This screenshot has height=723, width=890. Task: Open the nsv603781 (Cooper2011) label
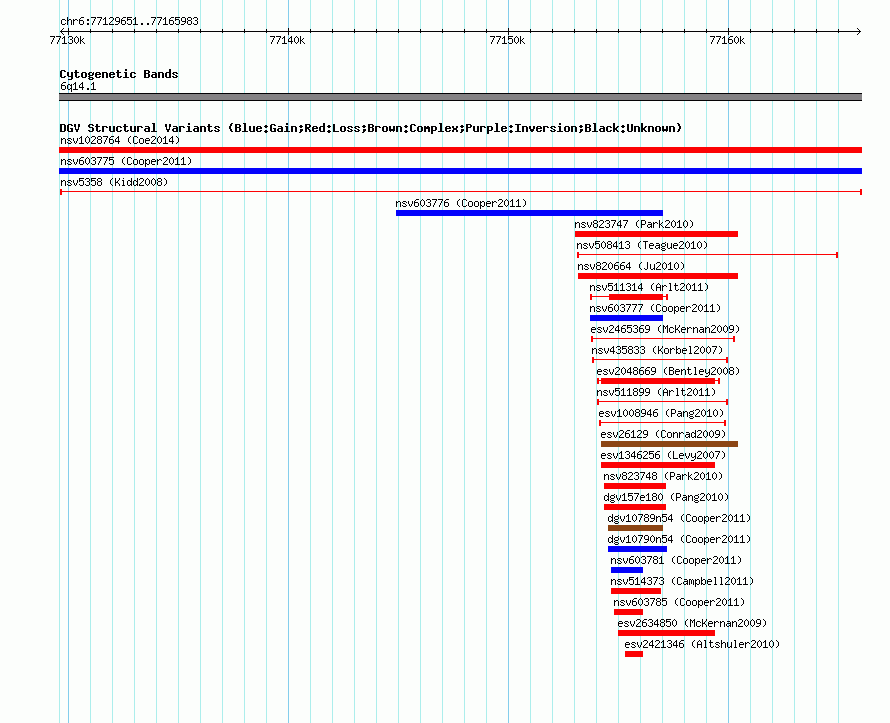coord(676,560)
